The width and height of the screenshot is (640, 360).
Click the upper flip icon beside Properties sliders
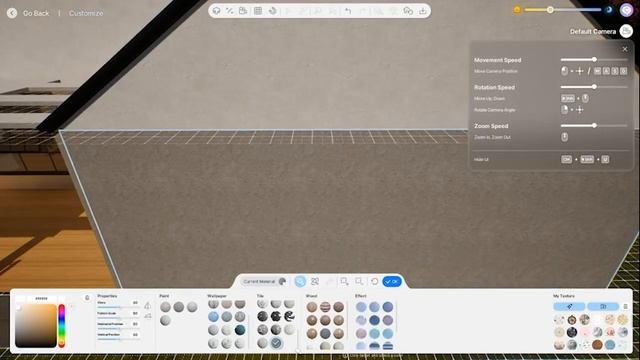pos(148,305)
